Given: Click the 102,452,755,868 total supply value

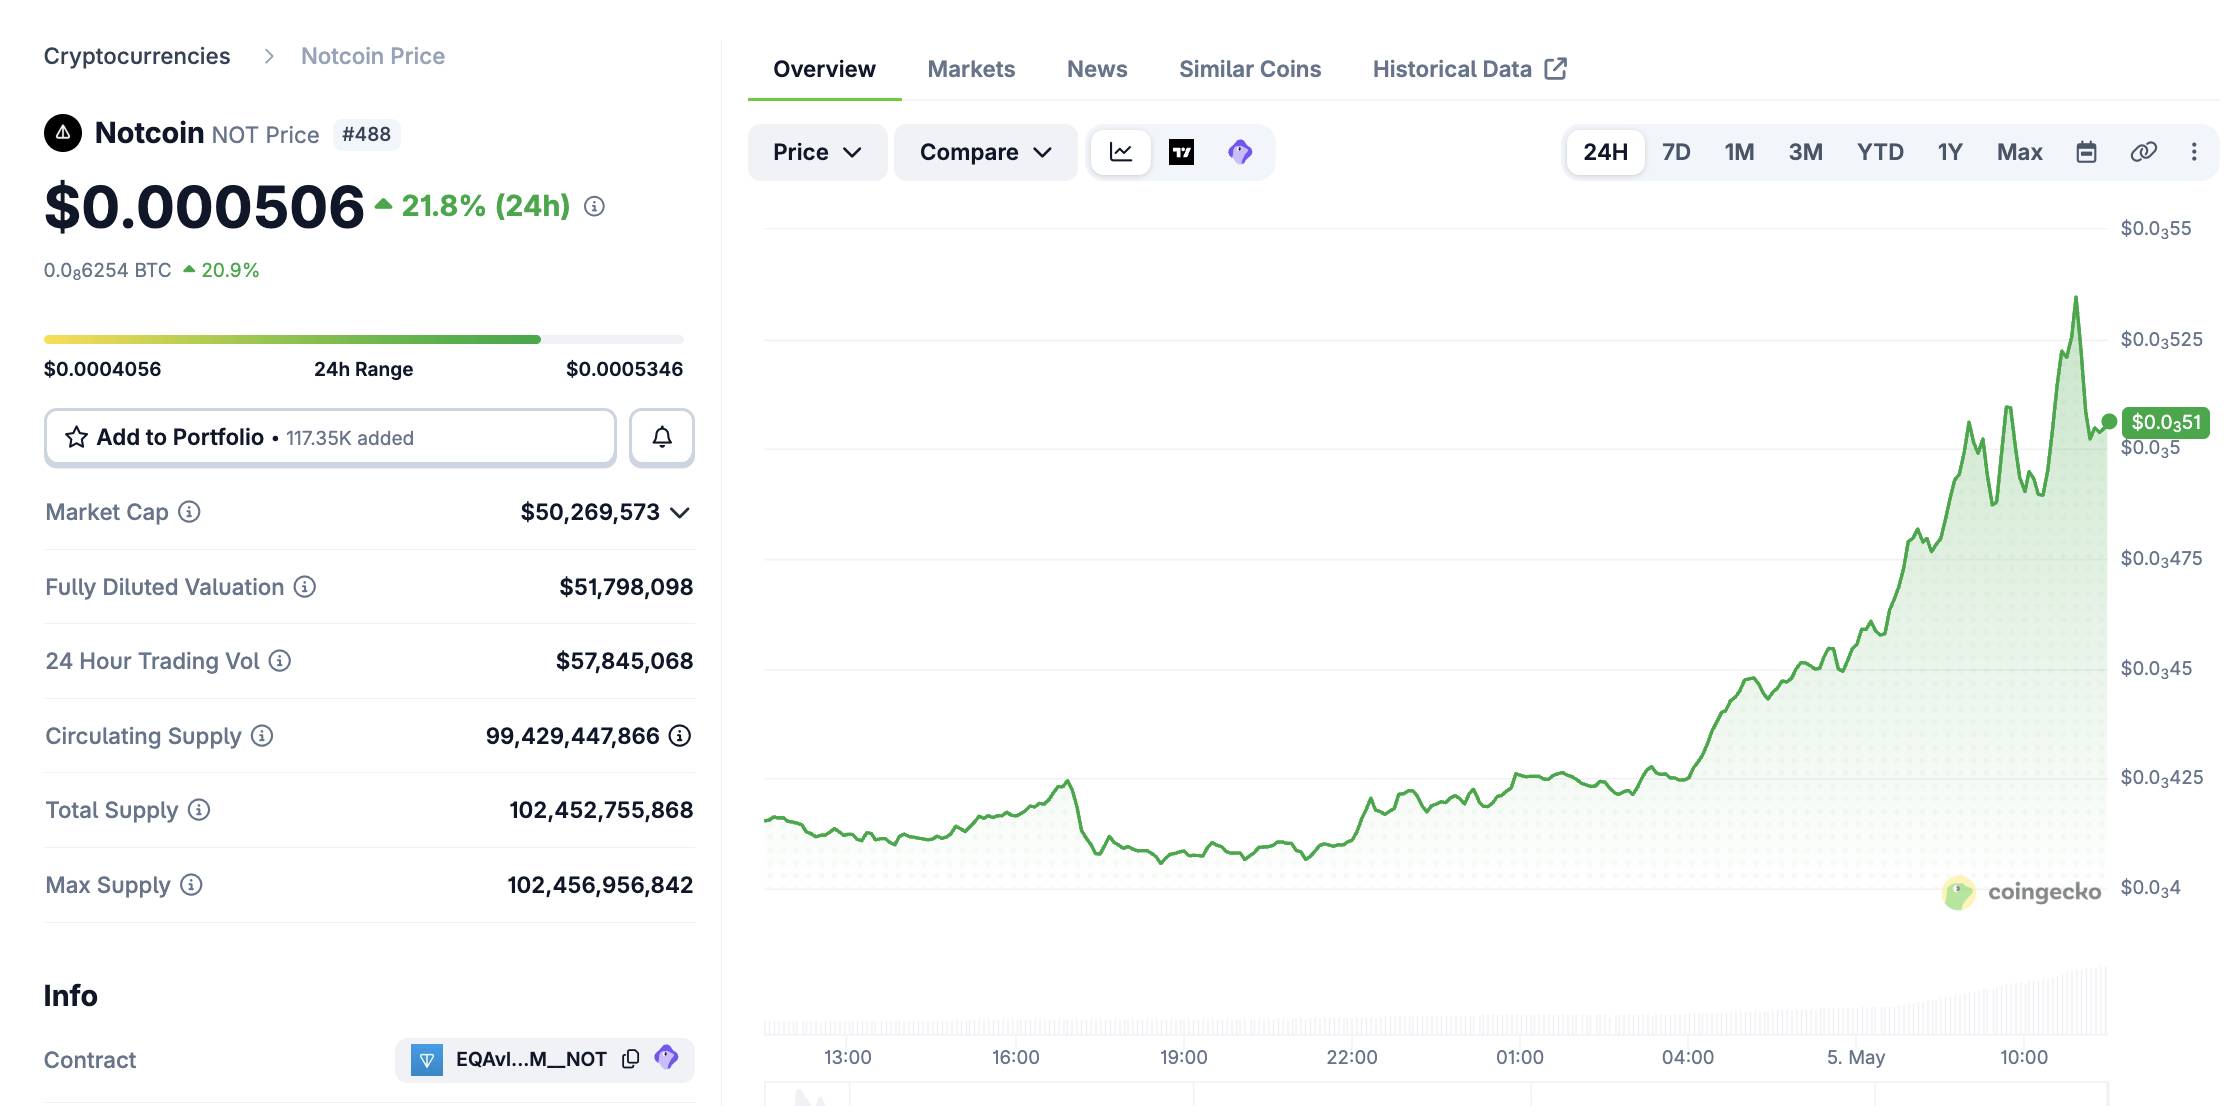Looking at the screenshot, I should (601, 810).
